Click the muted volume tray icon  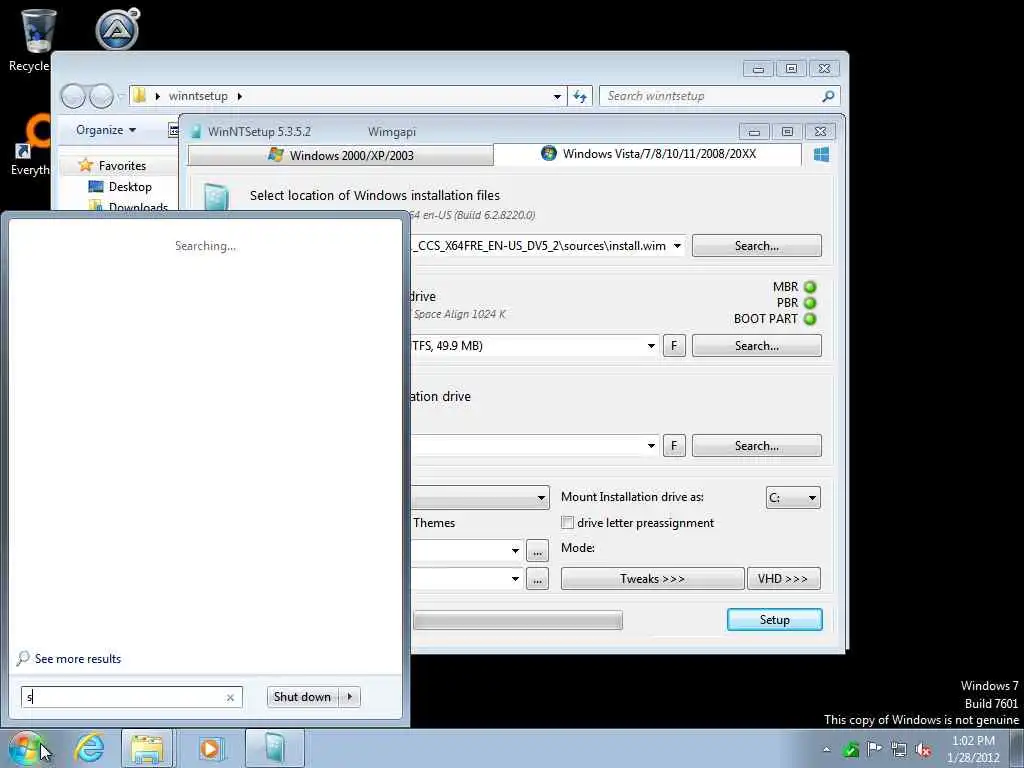923,750
